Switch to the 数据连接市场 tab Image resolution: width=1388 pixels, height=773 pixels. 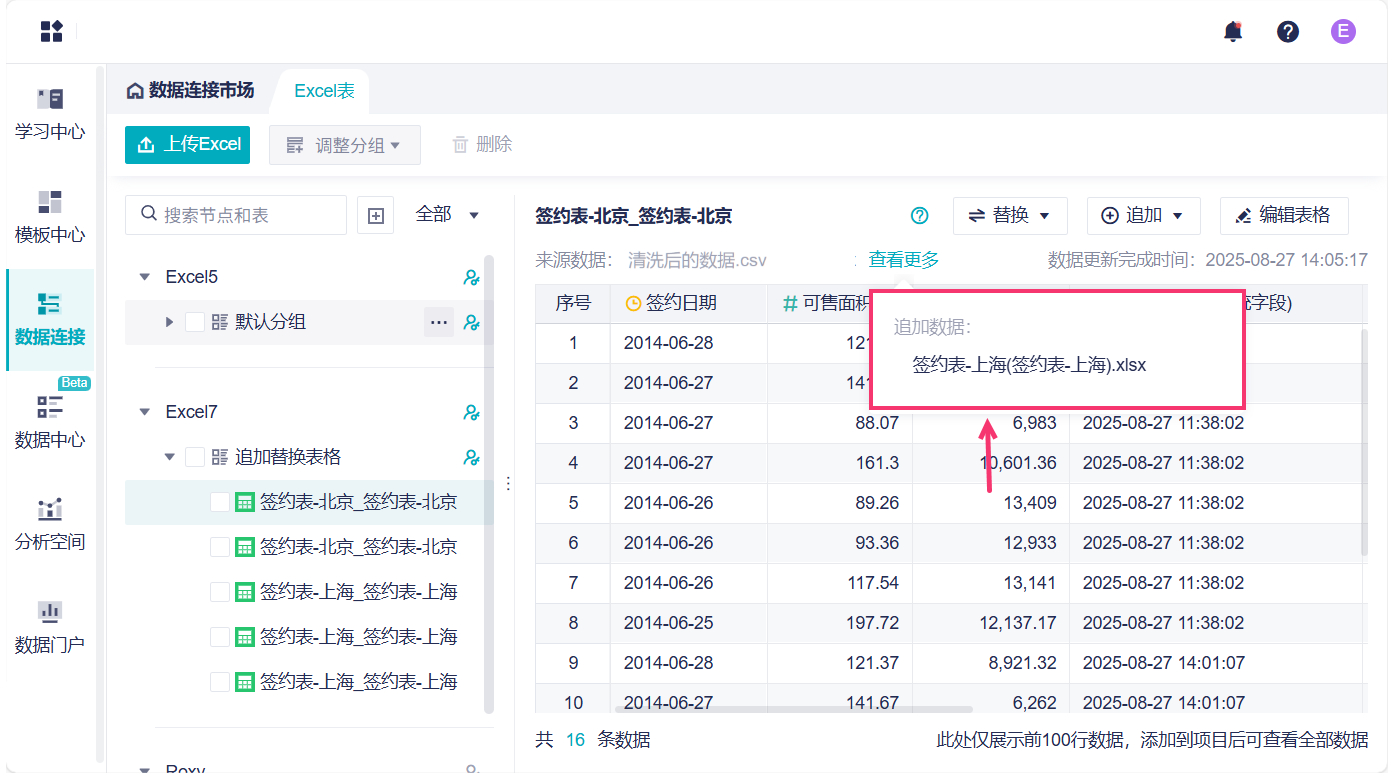190,91
